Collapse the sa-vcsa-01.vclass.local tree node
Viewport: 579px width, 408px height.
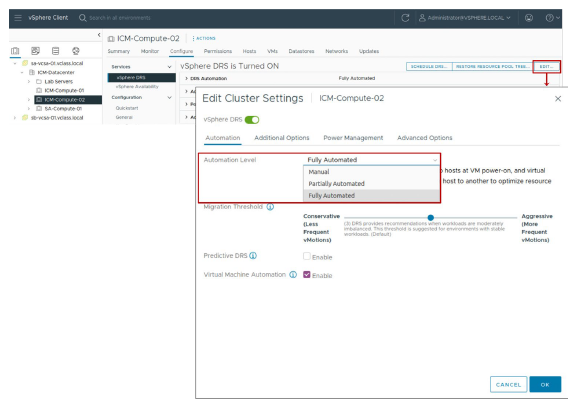click(15, 63)
